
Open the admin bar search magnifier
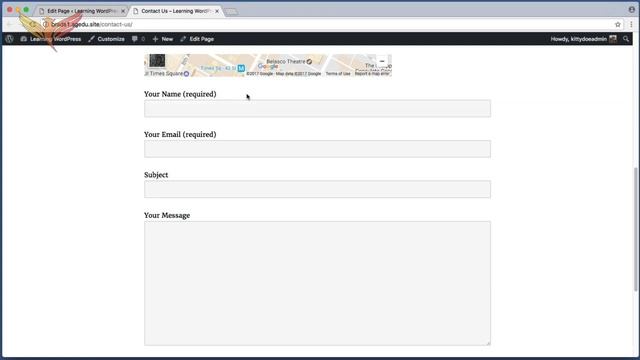[626, 39]
